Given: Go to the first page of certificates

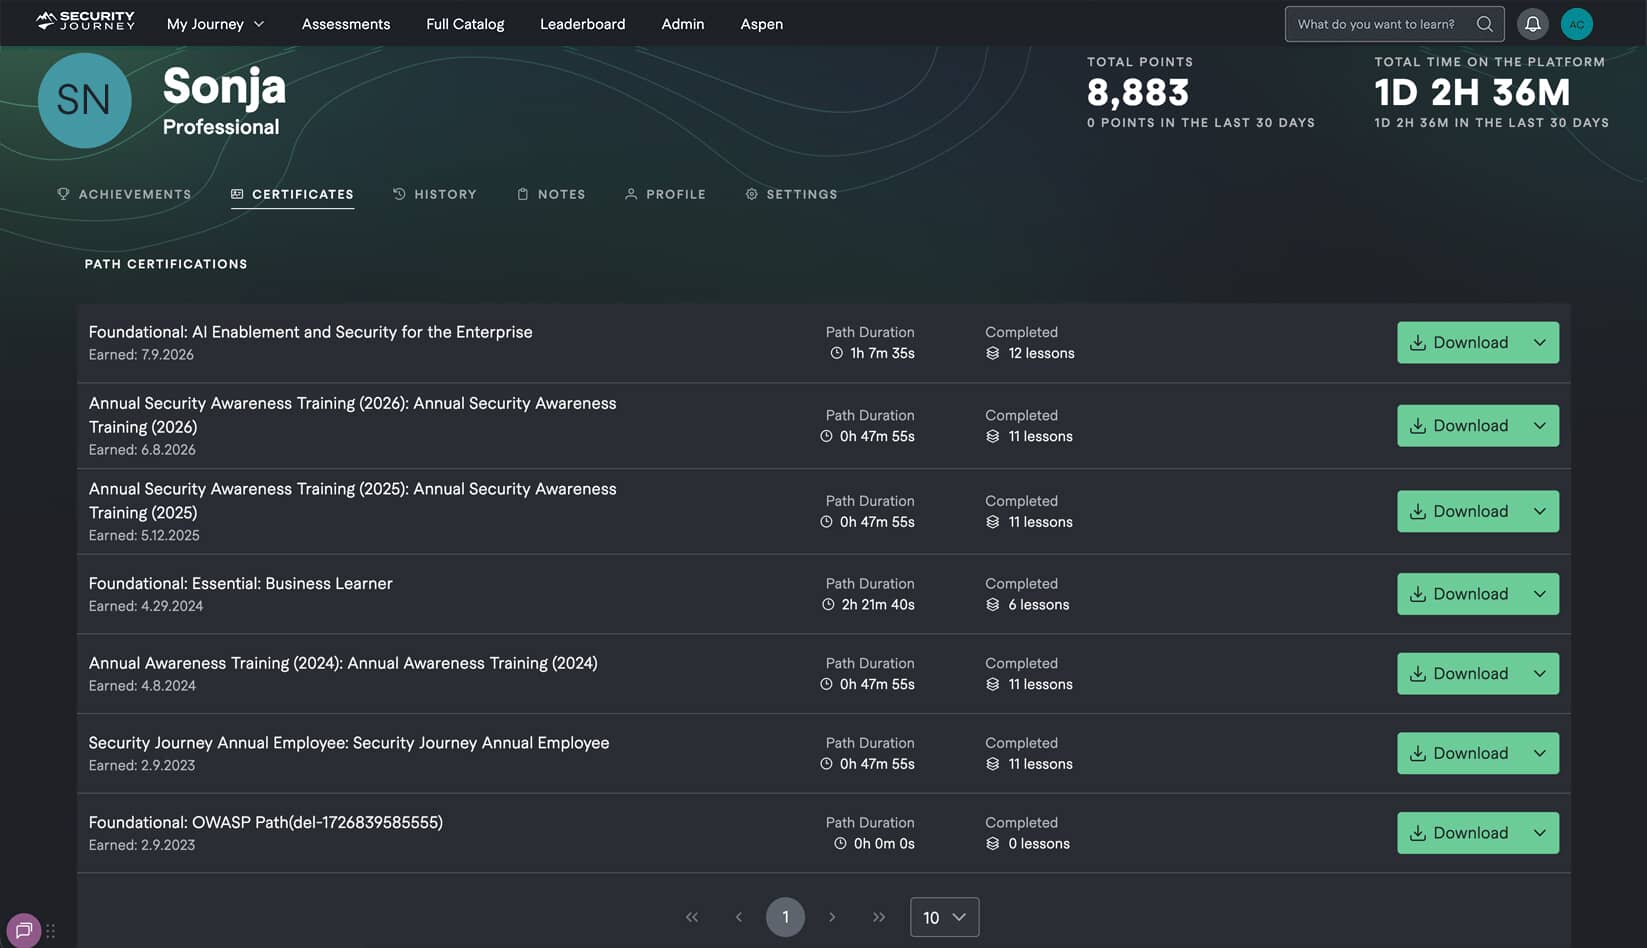Looking at the screenshot, I should click(692, 917).
